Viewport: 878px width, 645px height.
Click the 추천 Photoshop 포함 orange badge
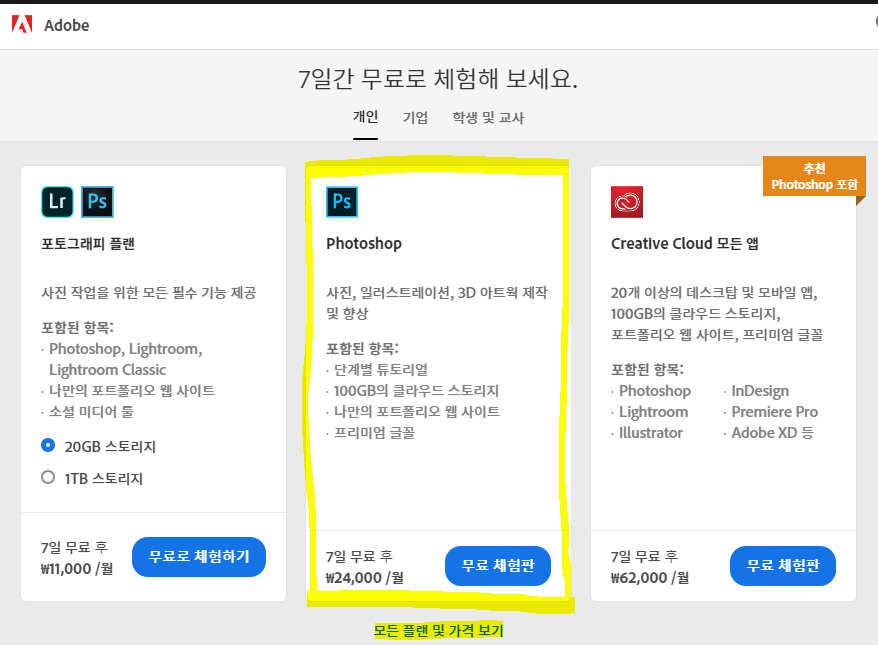[814, 176]
